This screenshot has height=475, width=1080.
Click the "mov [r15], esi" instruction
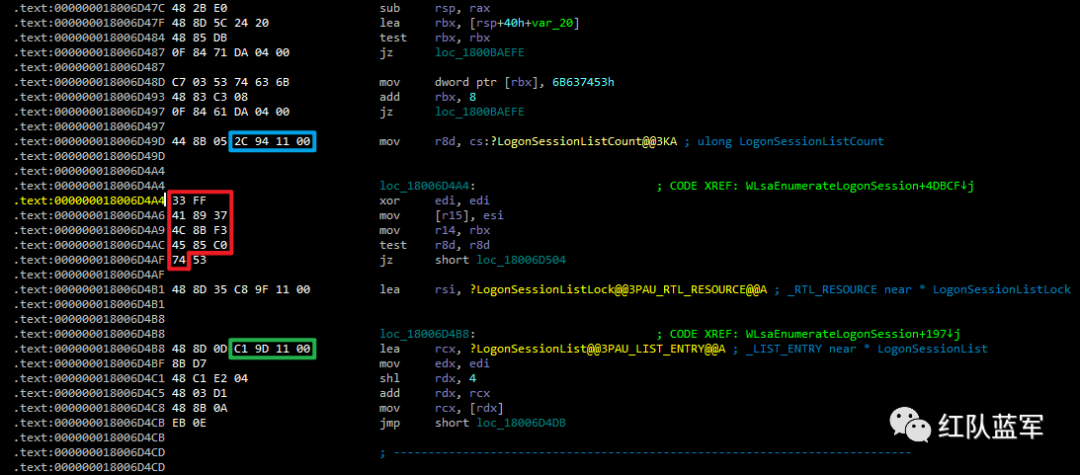[432, 215]
